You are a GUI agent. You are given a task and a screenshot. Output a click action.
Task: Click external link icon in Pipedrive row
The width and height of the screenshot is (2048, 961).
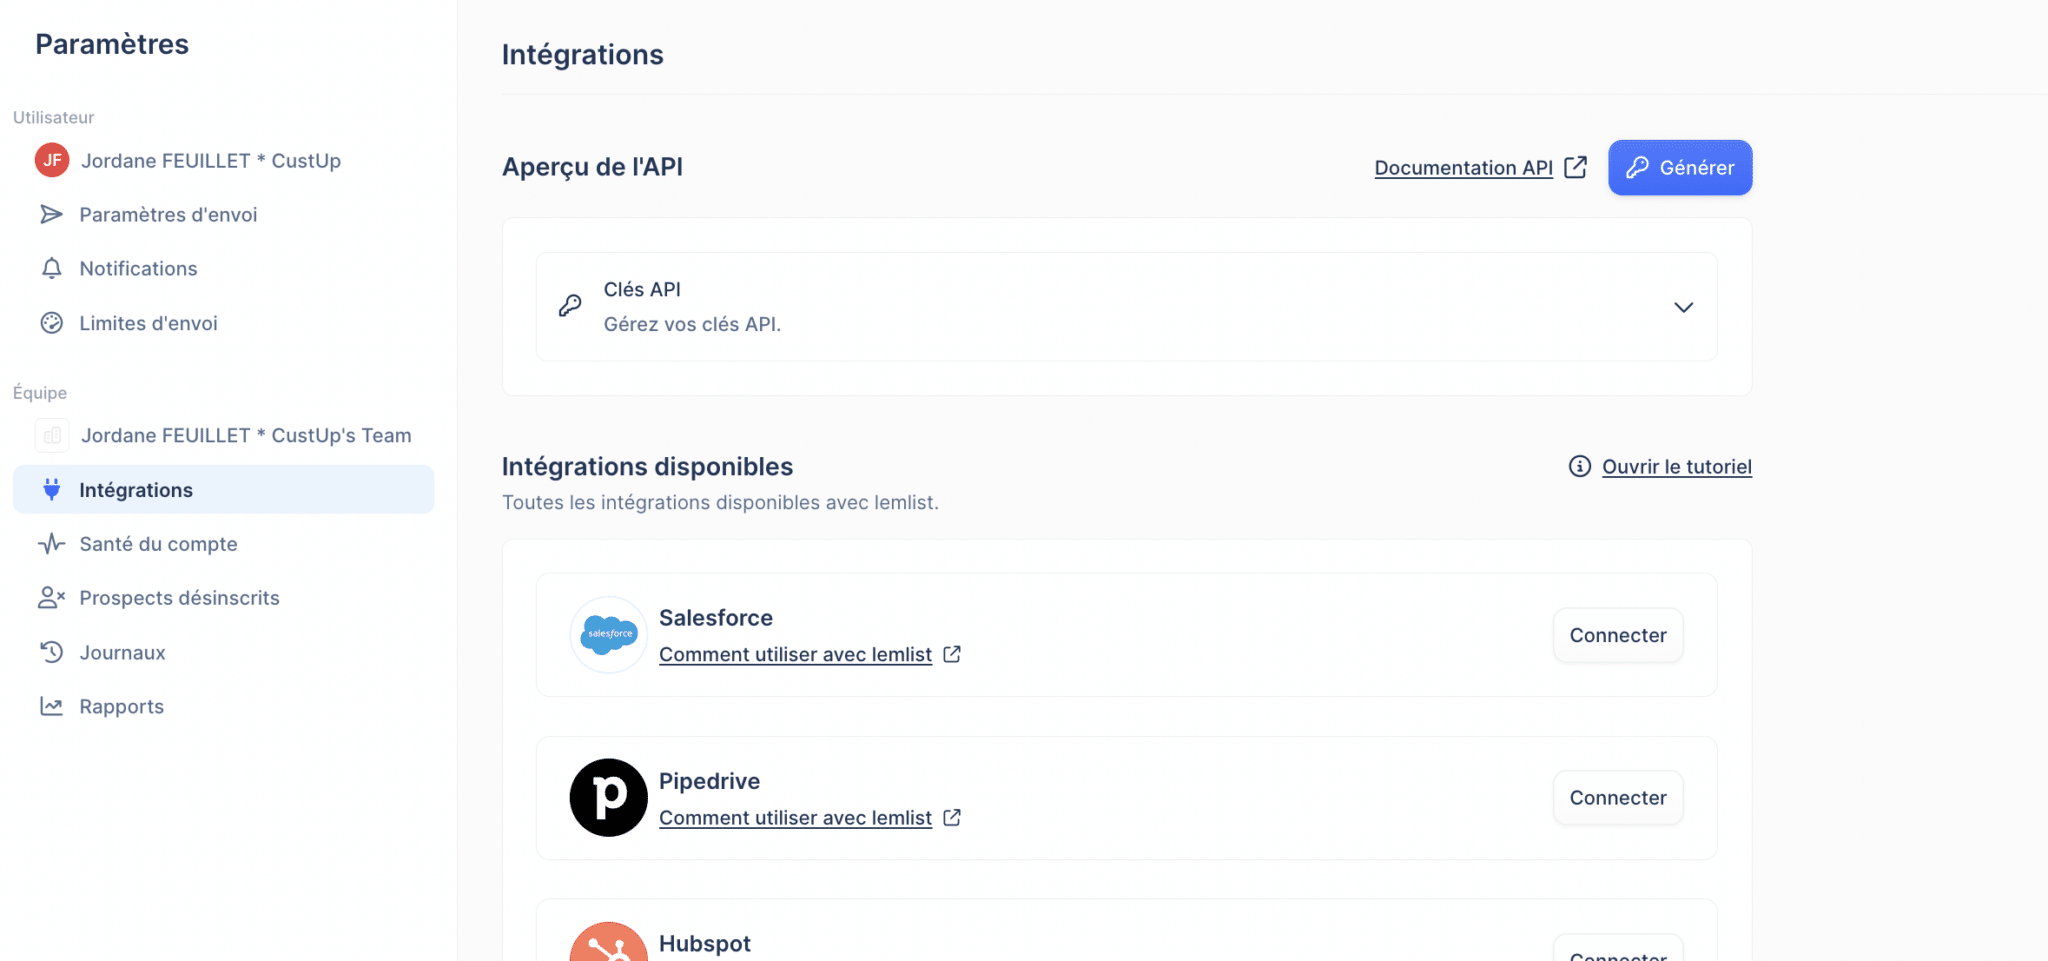952,817
